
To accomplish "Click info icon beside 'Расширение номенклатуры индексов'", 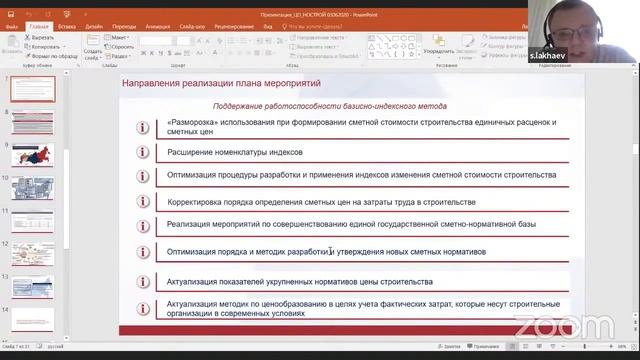I will click(143, 152).
